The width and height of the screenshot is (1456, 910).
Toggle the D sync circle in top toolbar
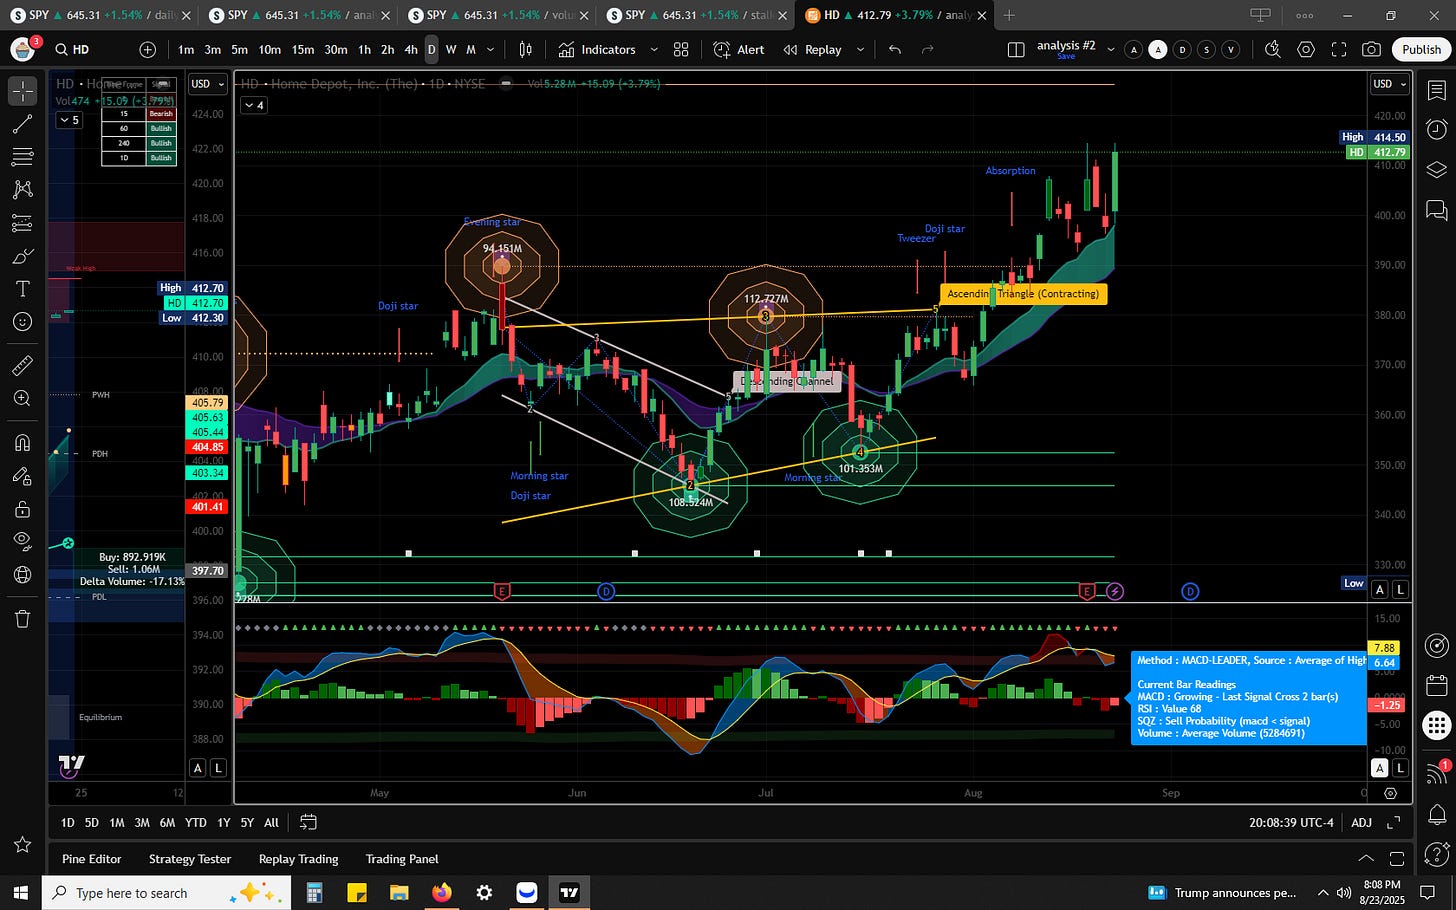(x=1182, y=49)
